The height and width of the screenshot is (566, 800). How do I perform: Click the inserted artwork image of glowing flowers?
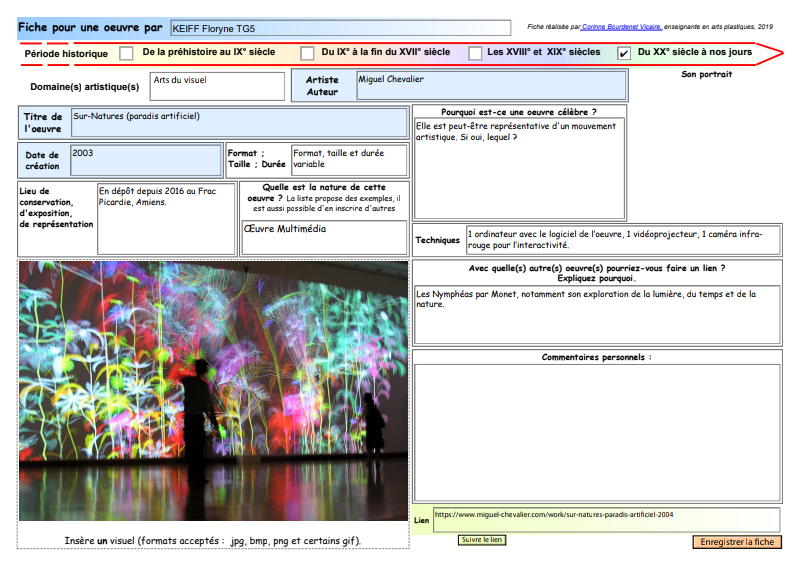click(213, 391)
